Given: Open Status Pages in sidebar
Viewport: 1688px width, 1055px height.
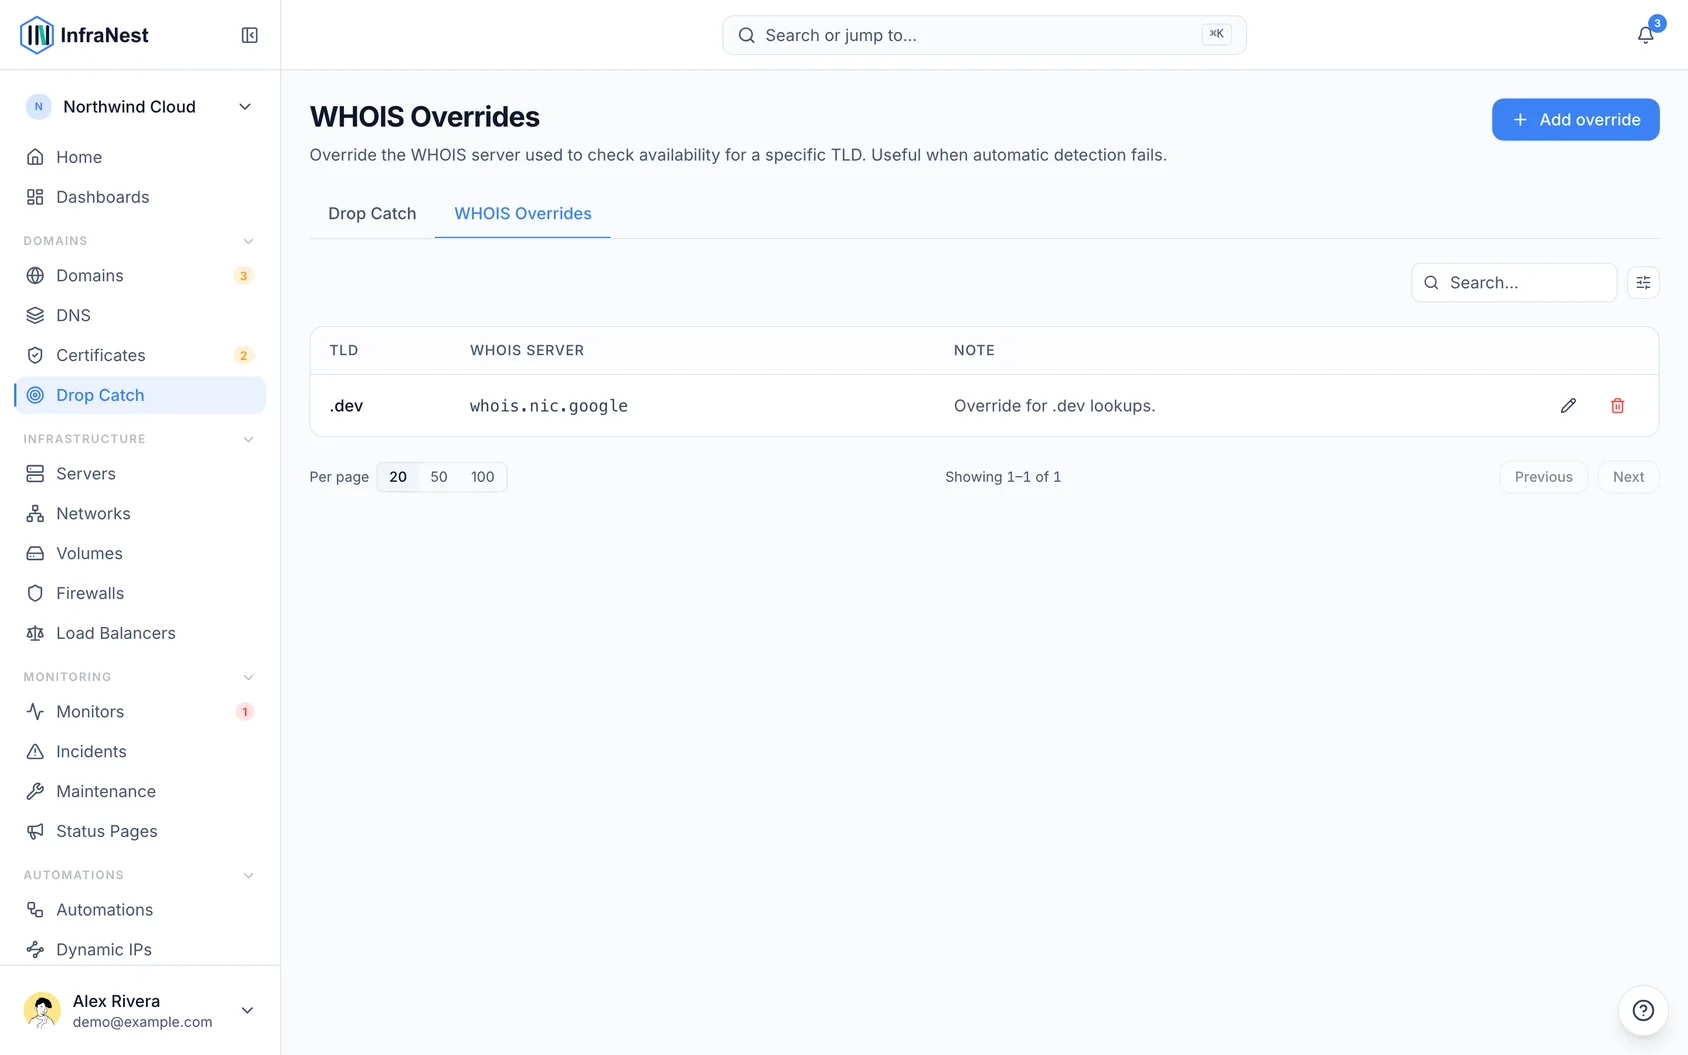Looking at the screenshot, I should coord(140,831).
